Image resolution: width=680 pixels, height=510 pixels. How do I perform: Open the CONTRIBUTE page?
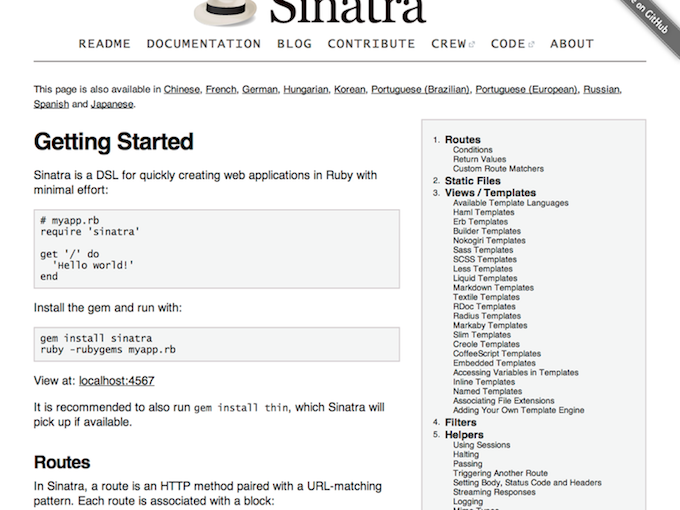(x=371, y=44)
